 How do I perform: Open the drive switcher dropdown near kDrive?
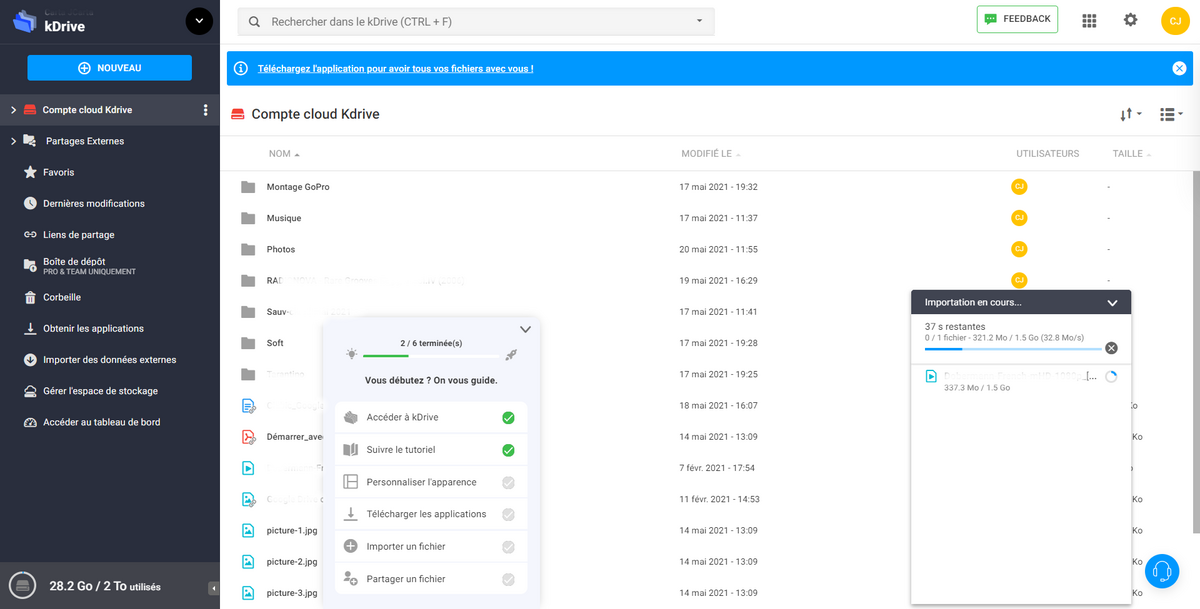coord(199,21)
